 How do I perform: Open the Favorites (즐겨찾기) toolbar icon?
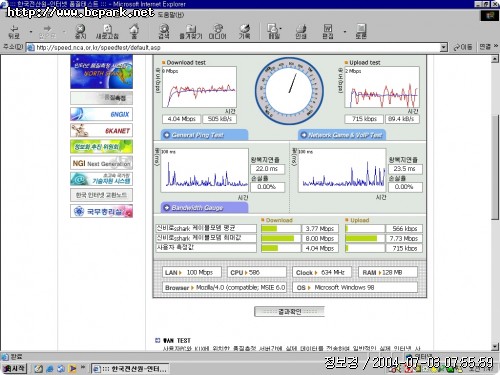[191, 32]
